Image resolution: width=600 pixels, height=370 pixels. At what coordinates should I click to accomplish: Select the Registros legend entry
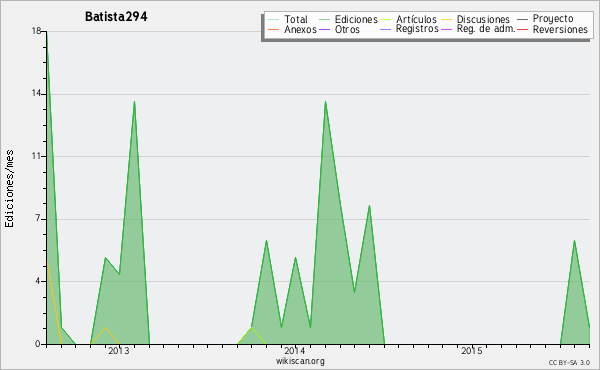point(417,29)
